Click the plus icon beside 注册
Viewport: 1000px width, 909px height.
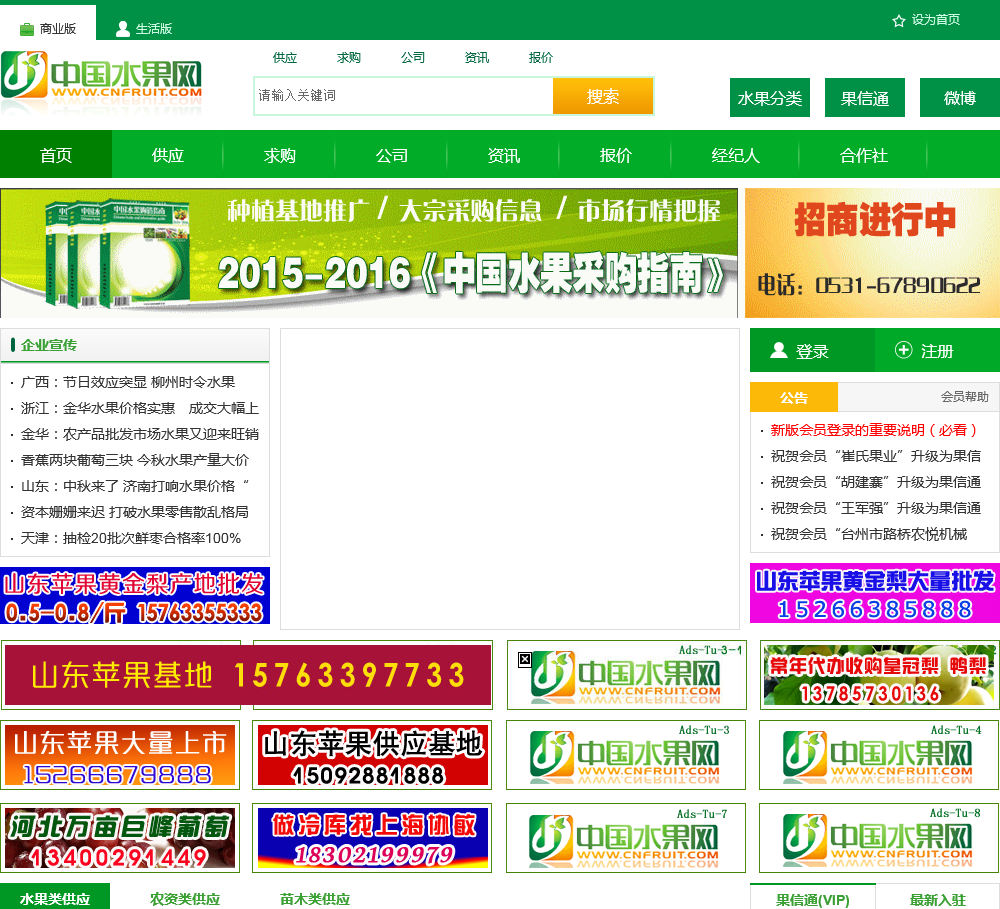(904, 350)
